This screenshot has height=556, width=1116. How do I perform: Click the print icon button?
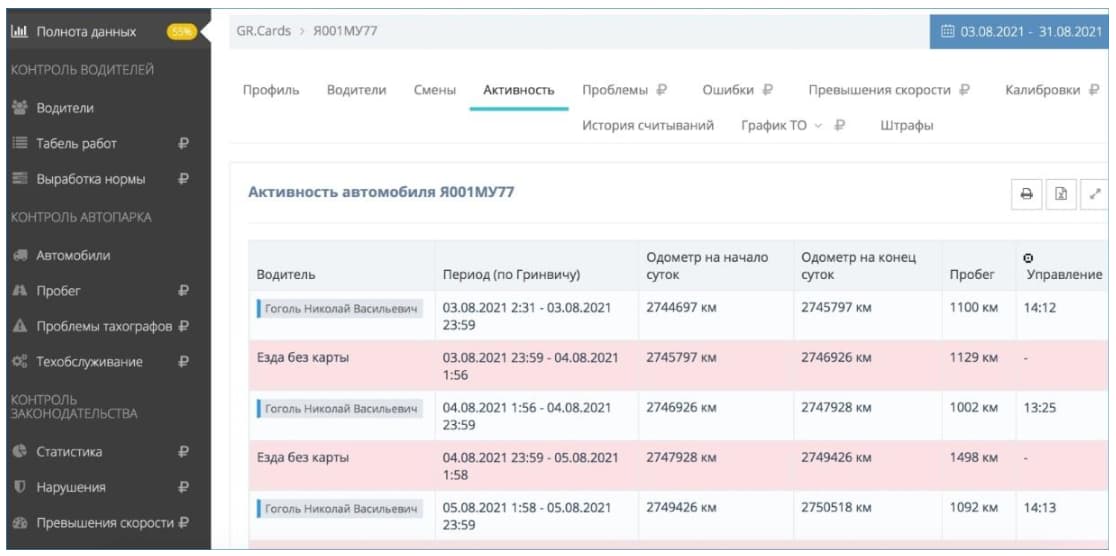(1026, 194)
